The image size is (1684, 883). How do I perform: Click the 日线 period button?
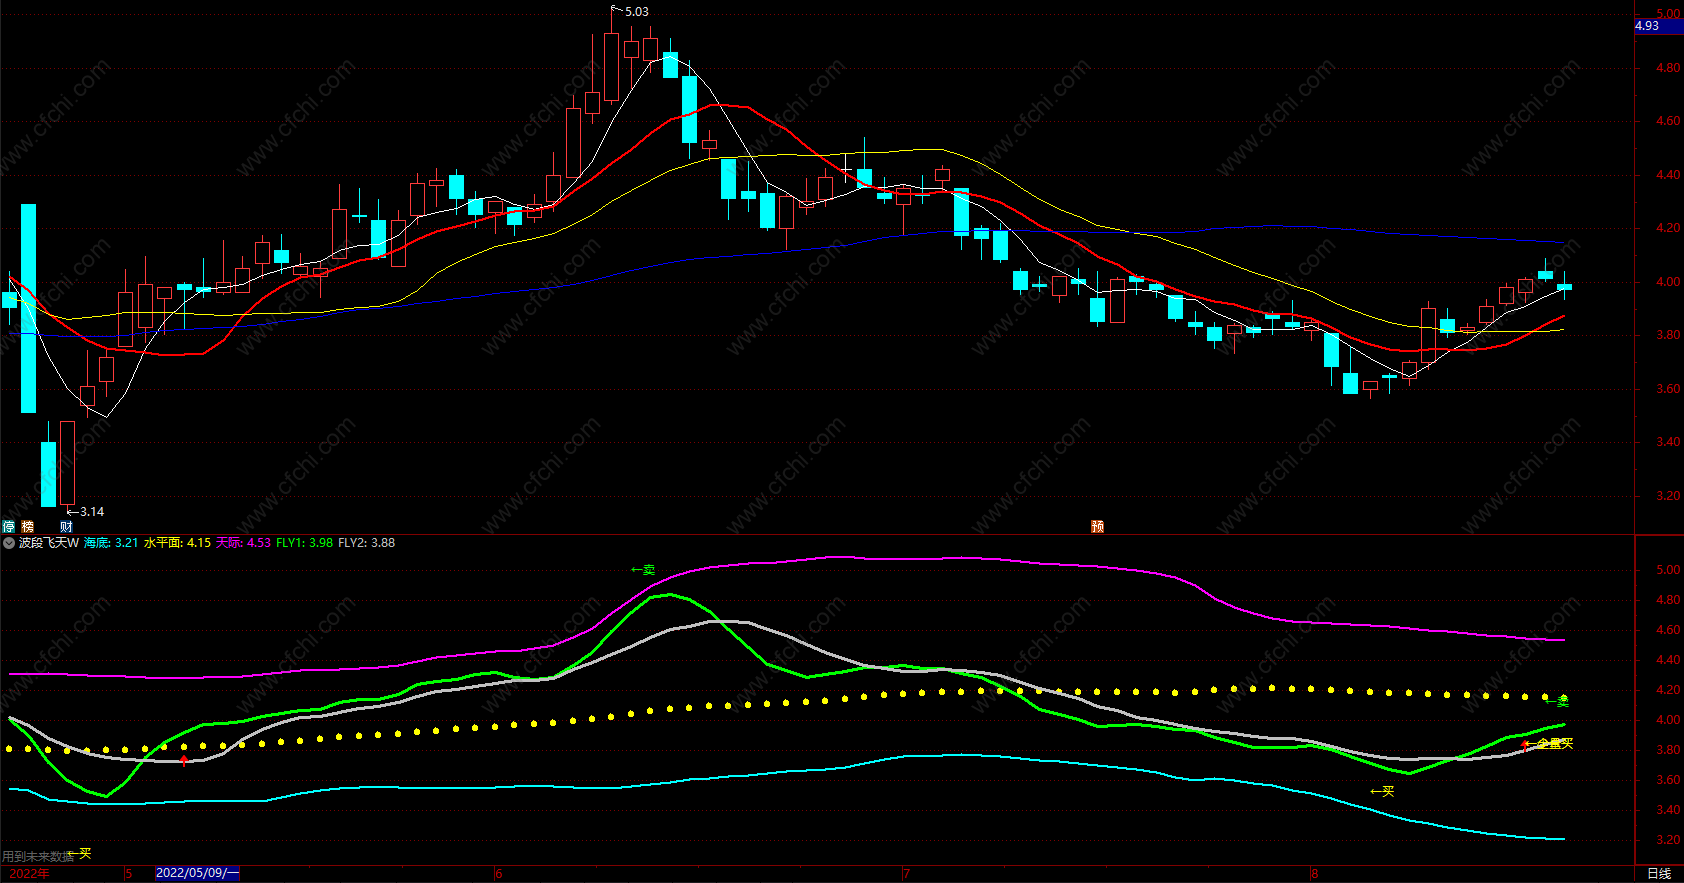click(x=1659, y=873)
